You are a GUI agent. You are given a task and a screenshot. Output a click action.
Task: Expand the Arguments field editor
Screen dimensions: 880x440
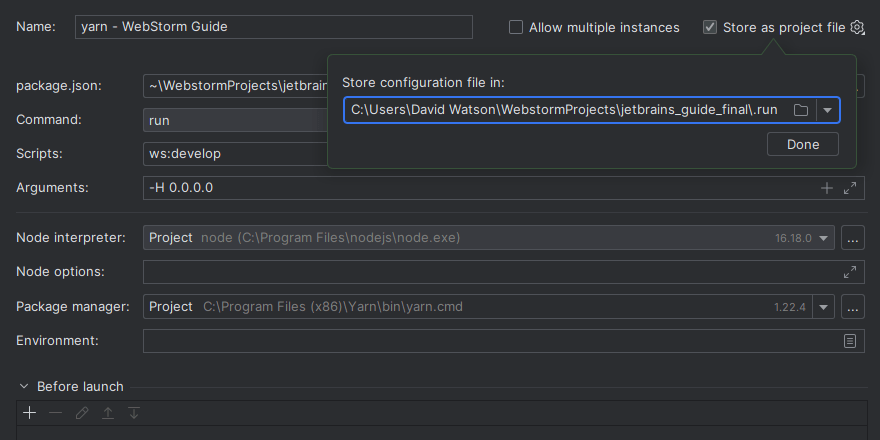coord(850,188)
